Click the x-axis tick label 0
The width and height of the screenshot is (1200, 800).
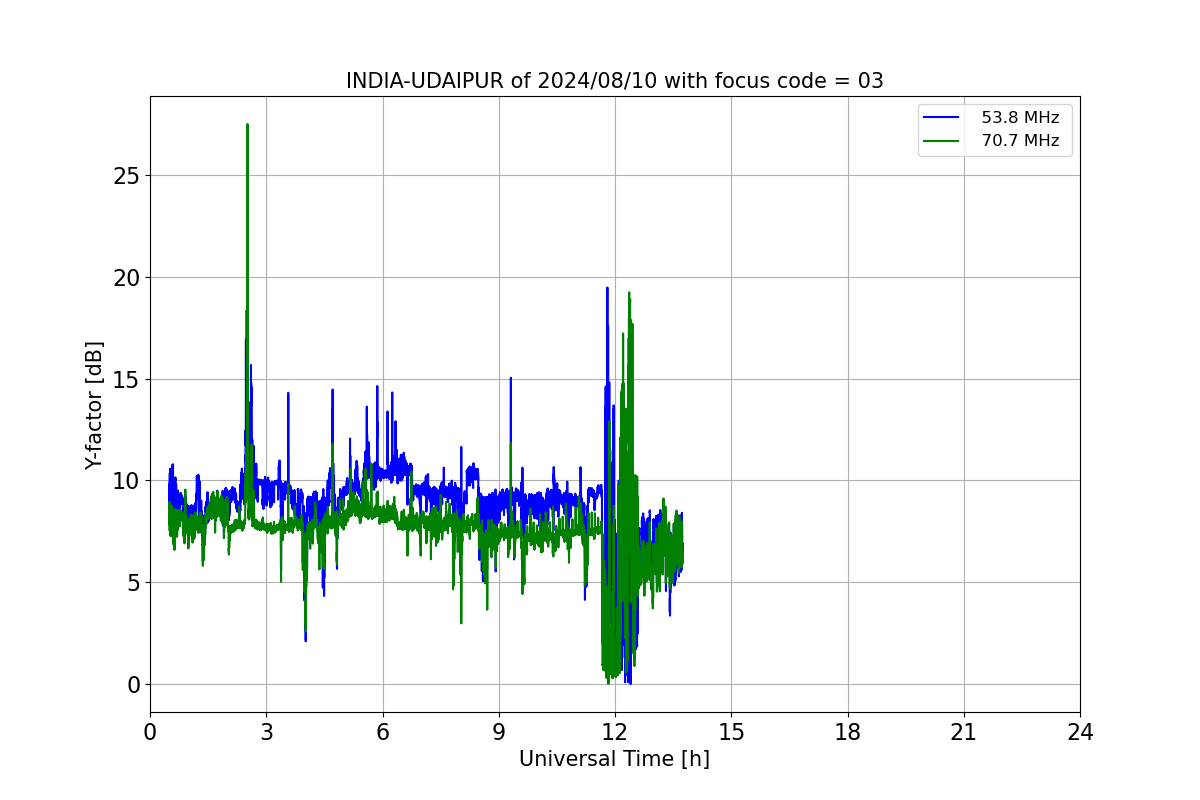click(150, 732)
